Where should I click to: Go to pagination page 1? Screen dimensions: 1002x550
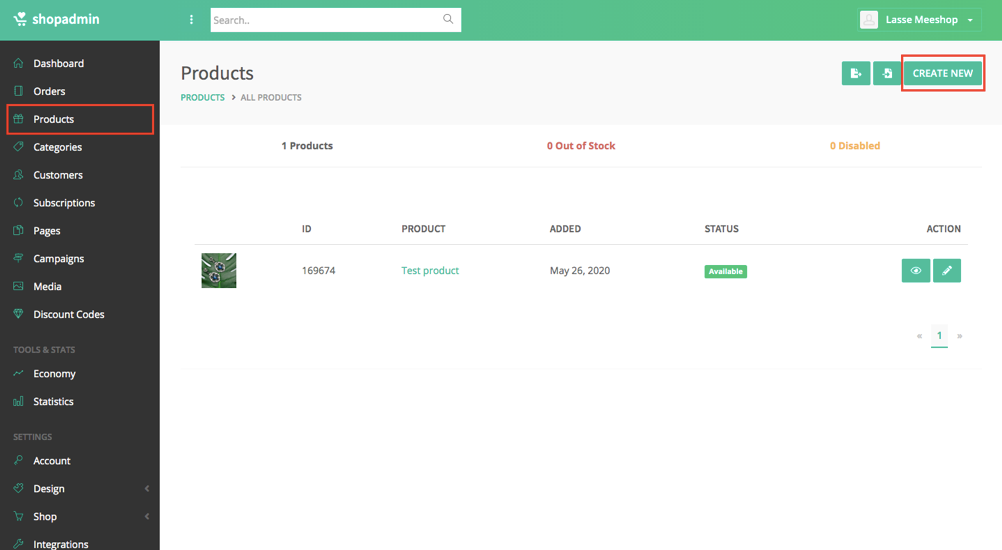click(939, 335)
